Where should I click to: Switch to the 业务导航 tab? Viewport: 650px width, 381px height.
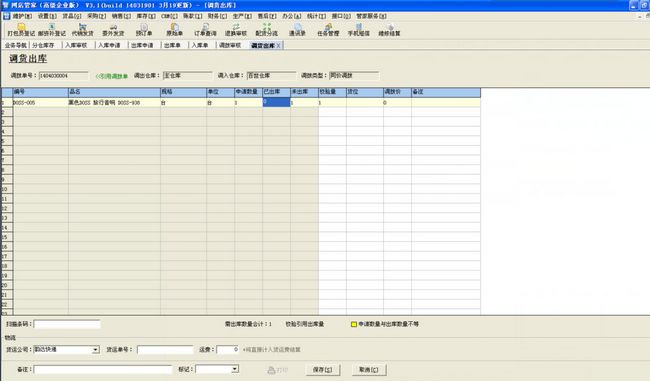click(15, 45)
